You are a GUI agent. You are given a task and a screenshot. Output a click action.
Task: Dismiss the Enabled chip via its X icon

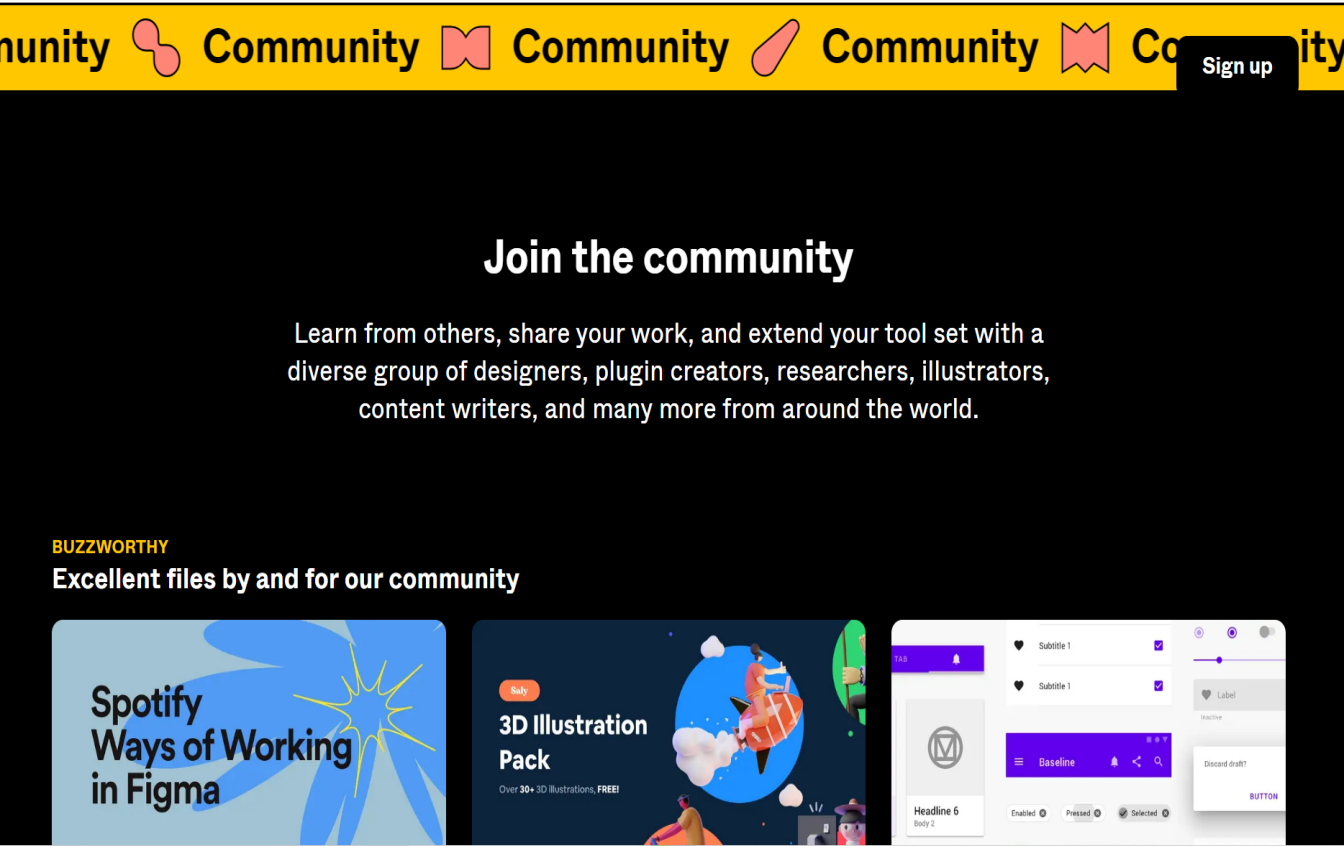(x=1043, y=813)
